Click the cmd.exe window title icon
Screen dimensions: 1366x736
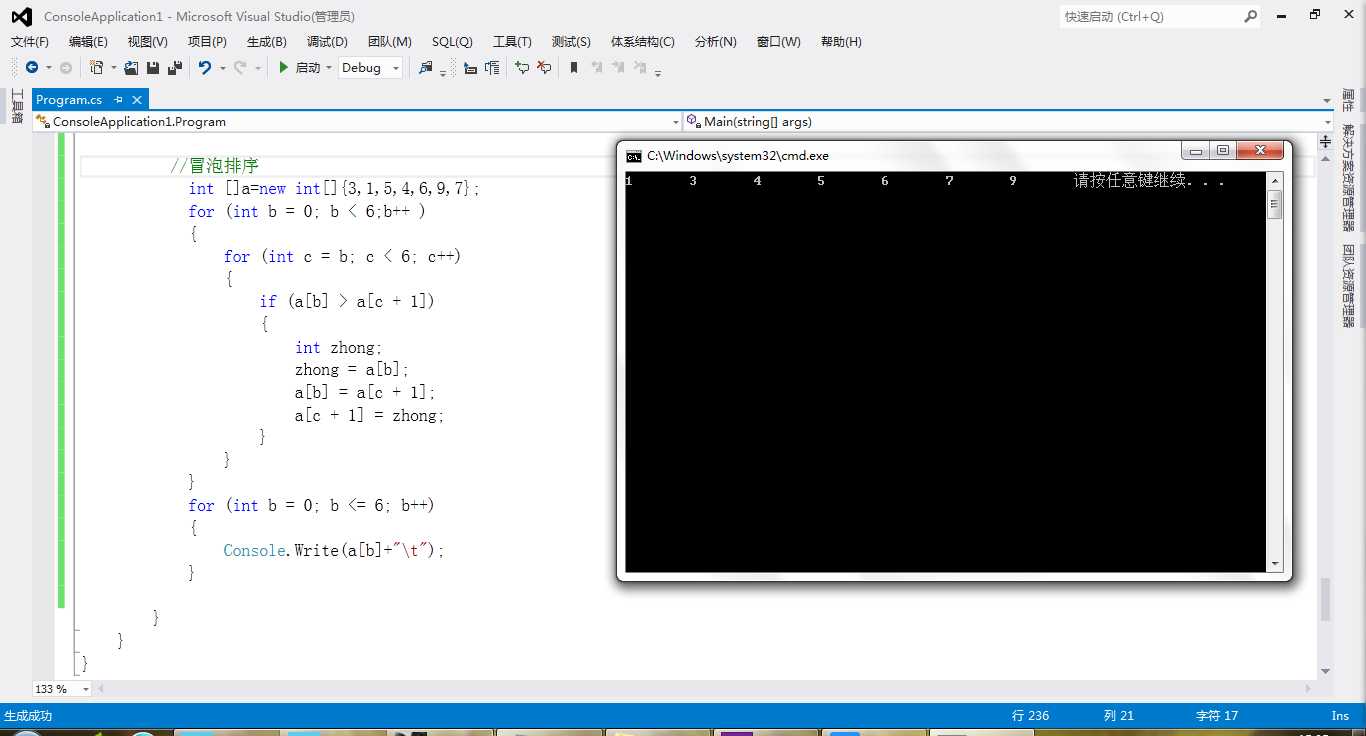pyautogui.click(x=634, y=156)
